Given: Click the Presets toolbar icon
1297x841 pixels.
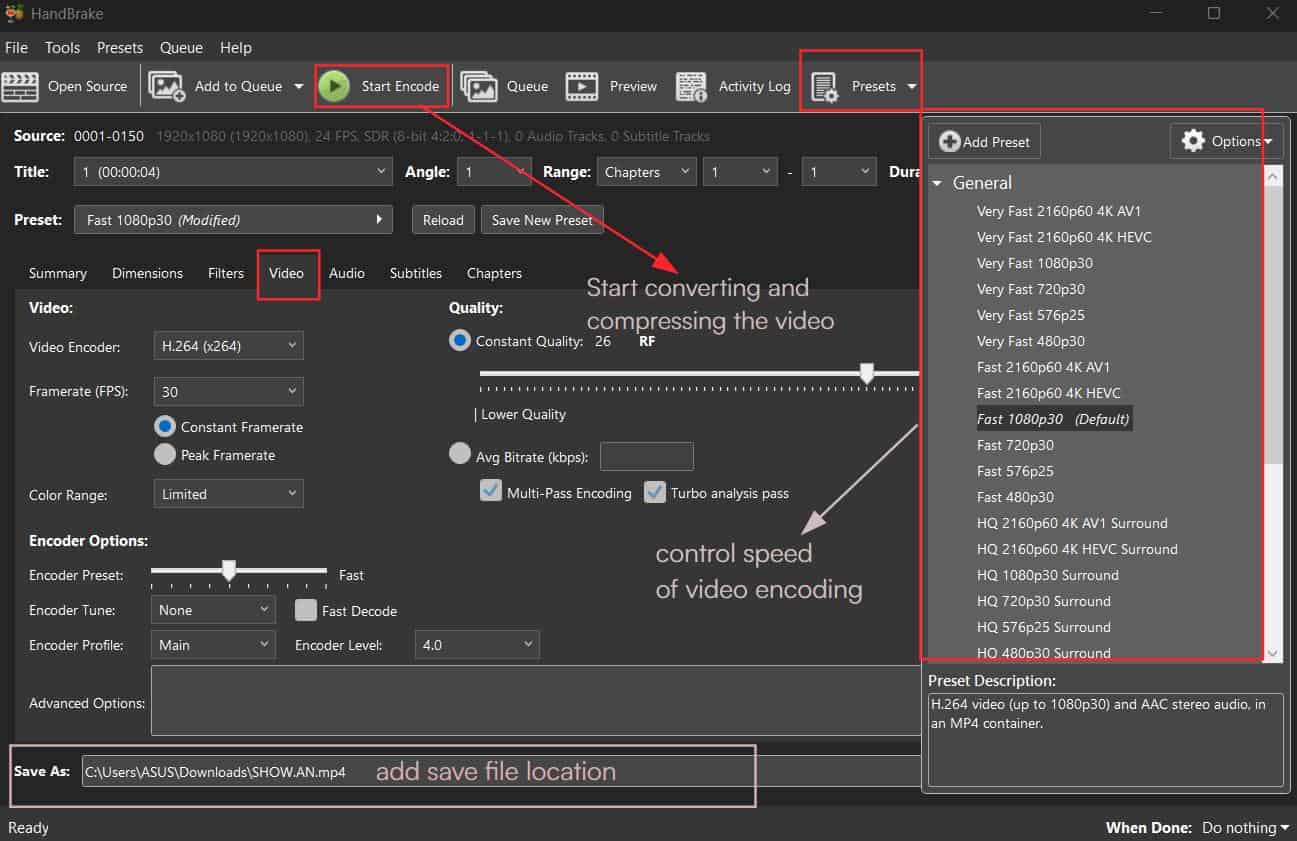Looking at the screenshot, I should pyautogui.click(x=825, y=87).
